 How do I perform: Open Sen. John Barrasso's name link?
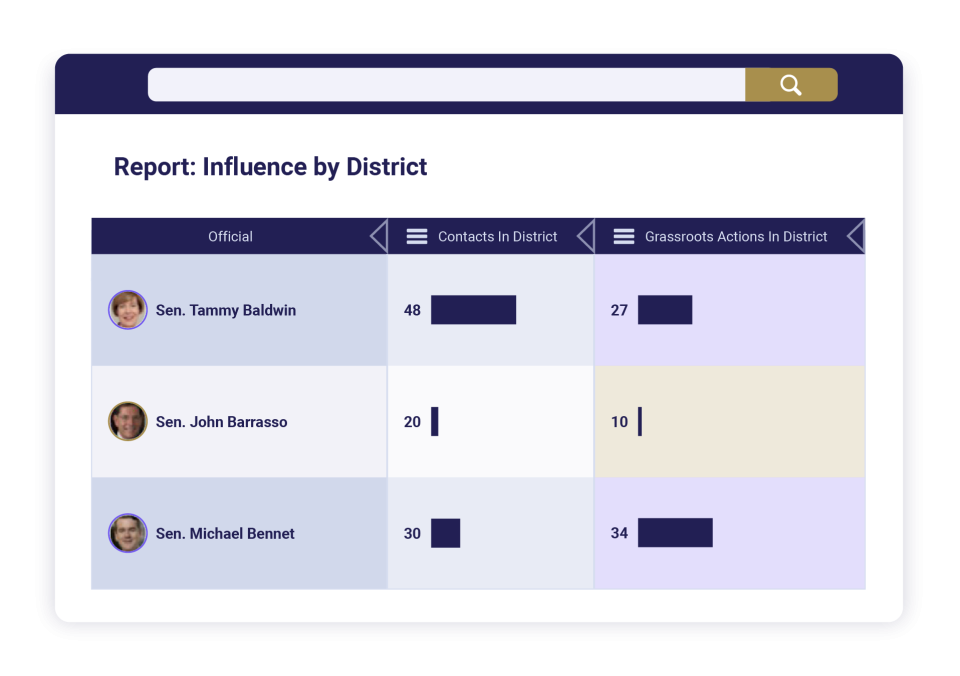(x=221, y=422)
